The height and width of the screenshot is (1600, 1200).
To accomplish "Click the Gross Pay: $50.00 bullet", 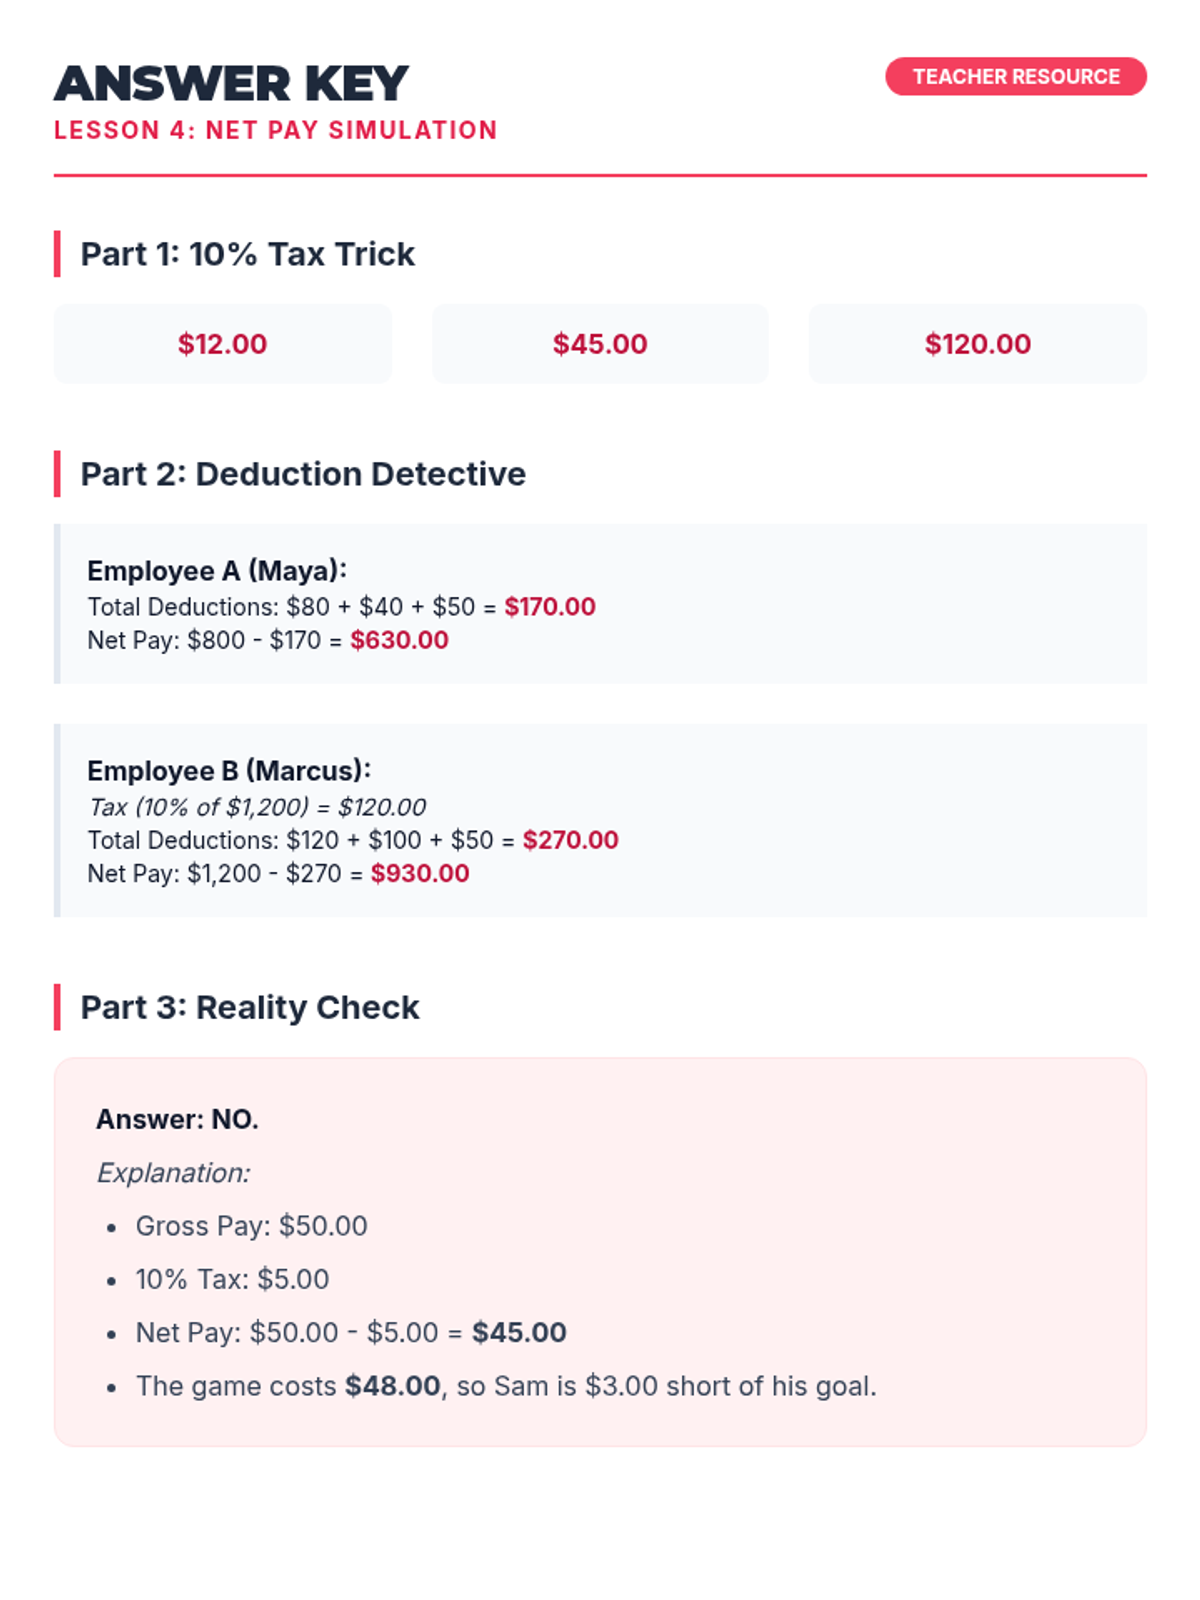I will (252, 1226).
